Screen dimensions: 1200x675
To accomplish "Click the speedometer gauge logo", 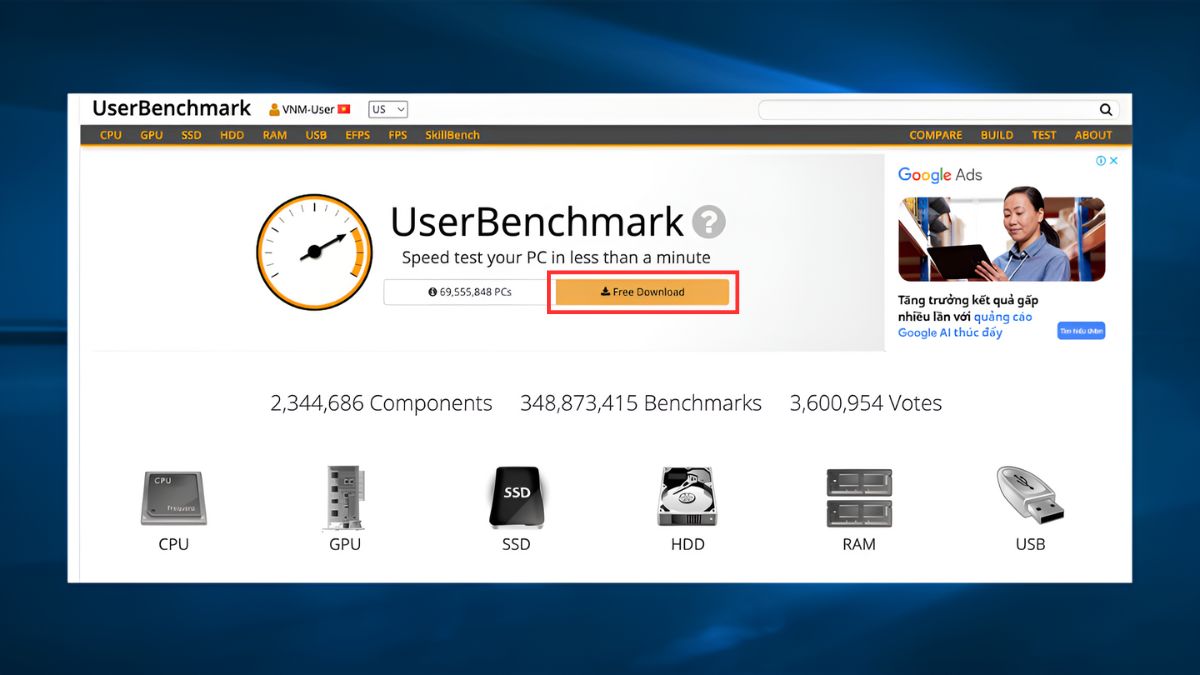I will [x=314, y=252].
